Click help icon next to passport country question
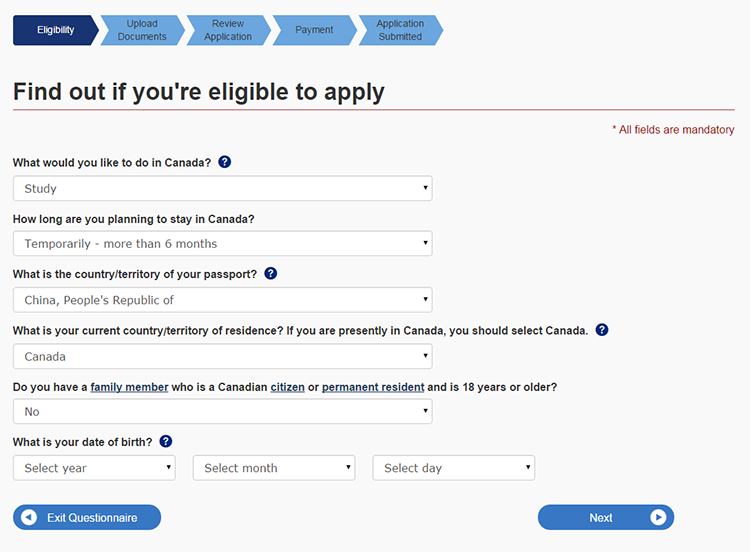750x552 pixels. click(270, 273)
